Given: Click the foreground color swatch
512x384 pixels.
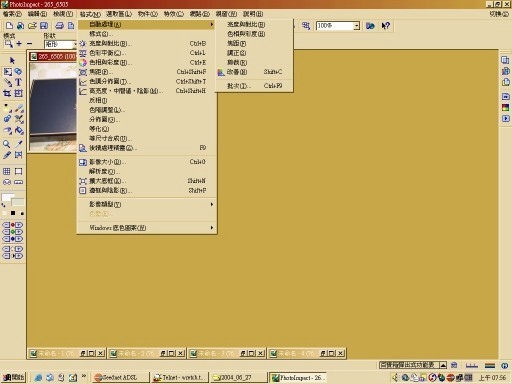Looking at the screenshot, I should coord(8,197).
